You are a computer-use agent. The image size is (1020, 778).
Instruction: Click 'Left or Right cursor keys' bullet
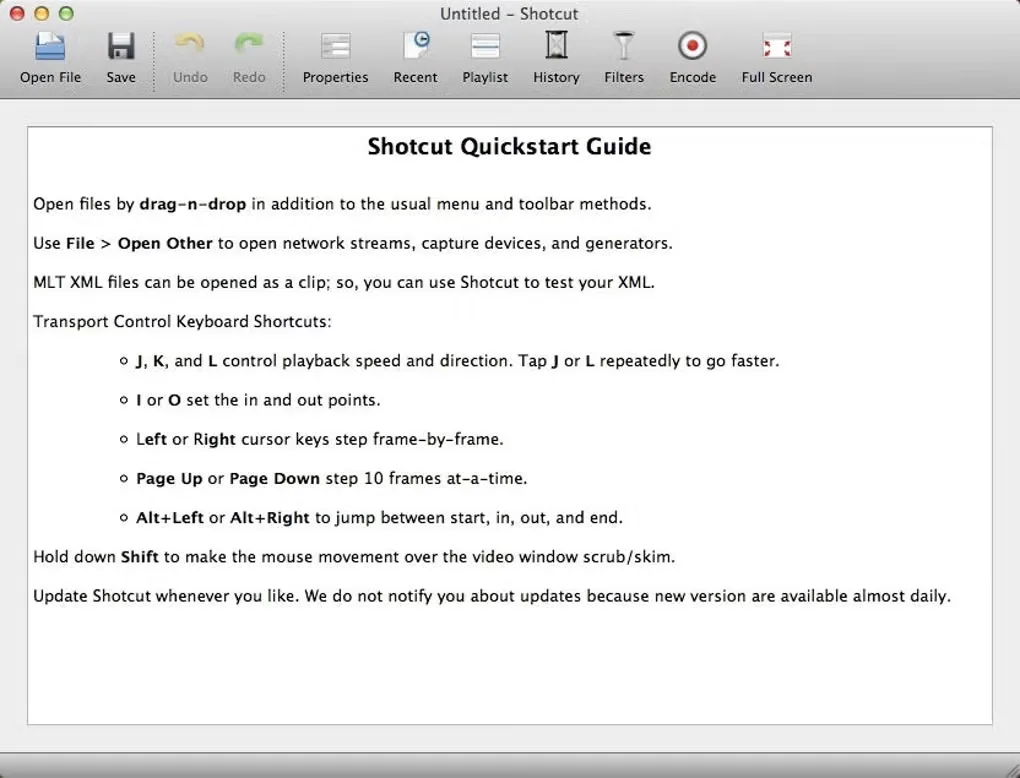tap(319, 439)
